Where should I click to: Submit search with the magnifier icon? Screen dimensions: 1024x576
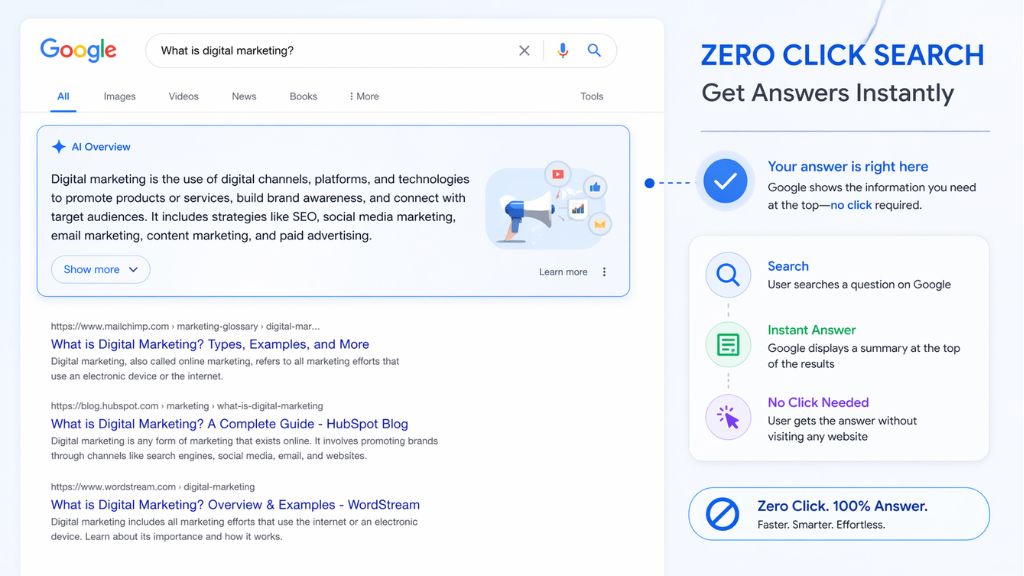pos(594,50)
